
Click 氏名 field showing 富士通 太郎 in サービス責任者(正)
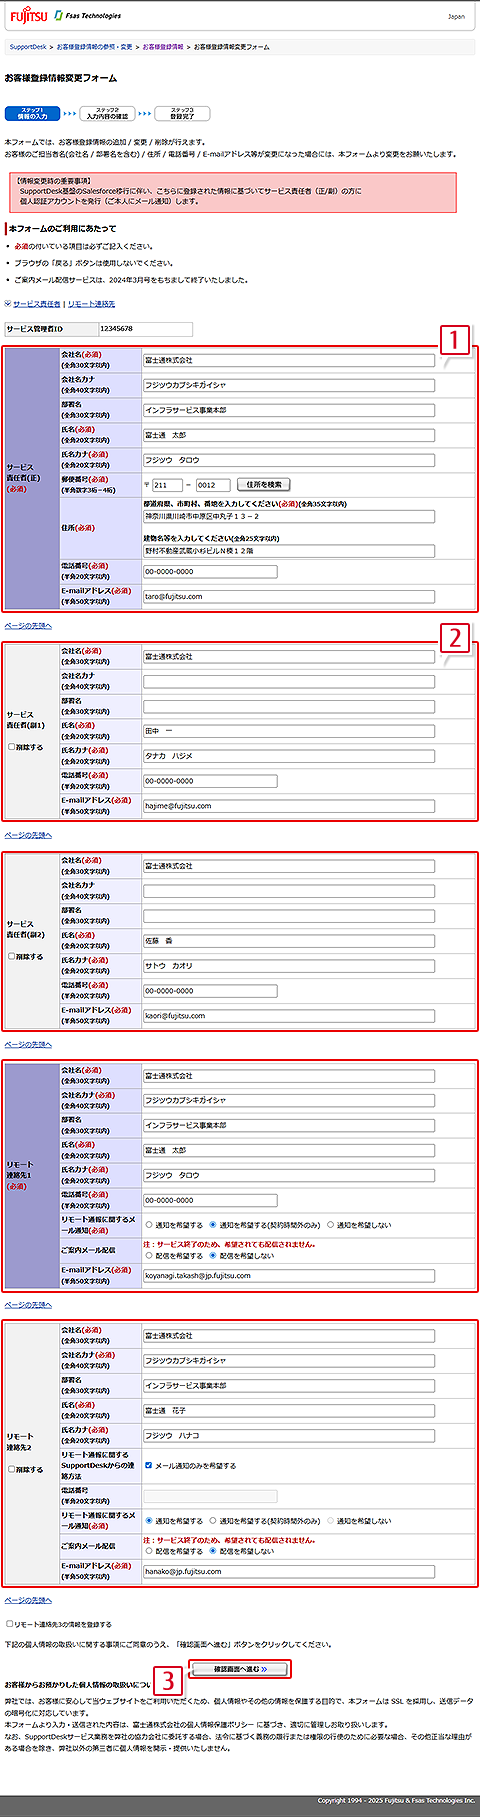(289, 435)
